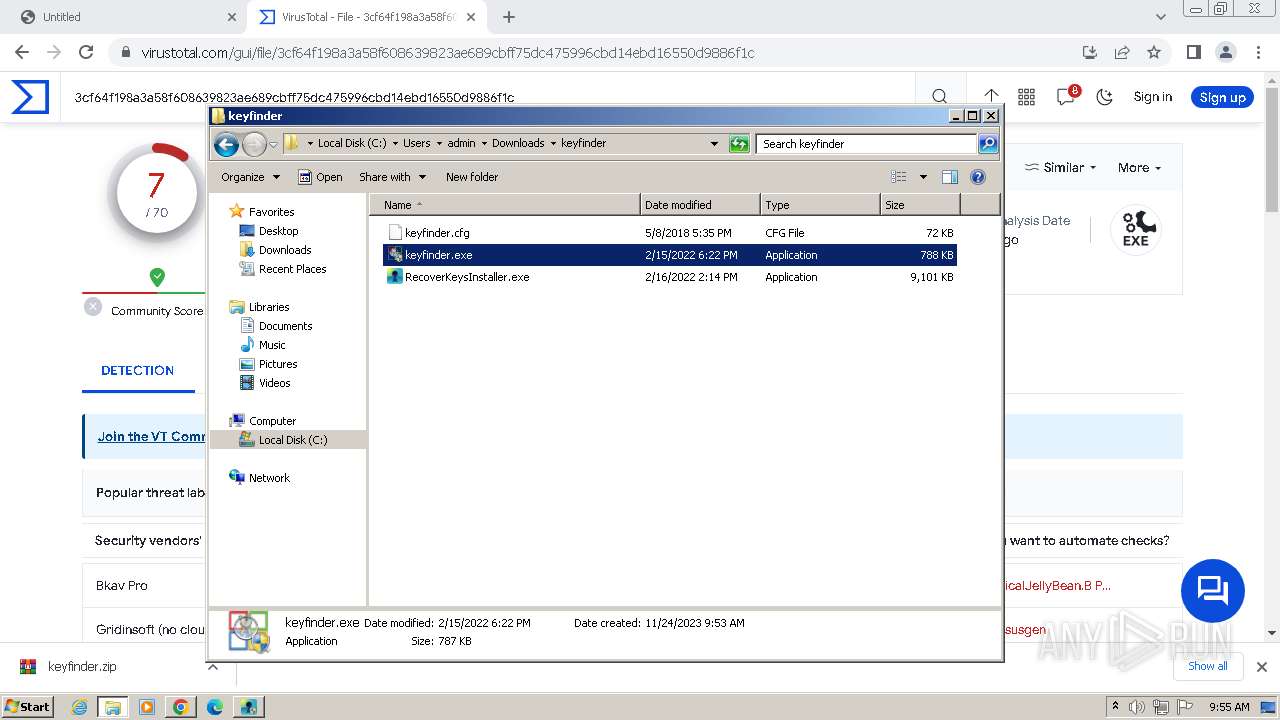Click the Explorer help icon
This screenshot has width=1280, height=720.
coord(978,177)
